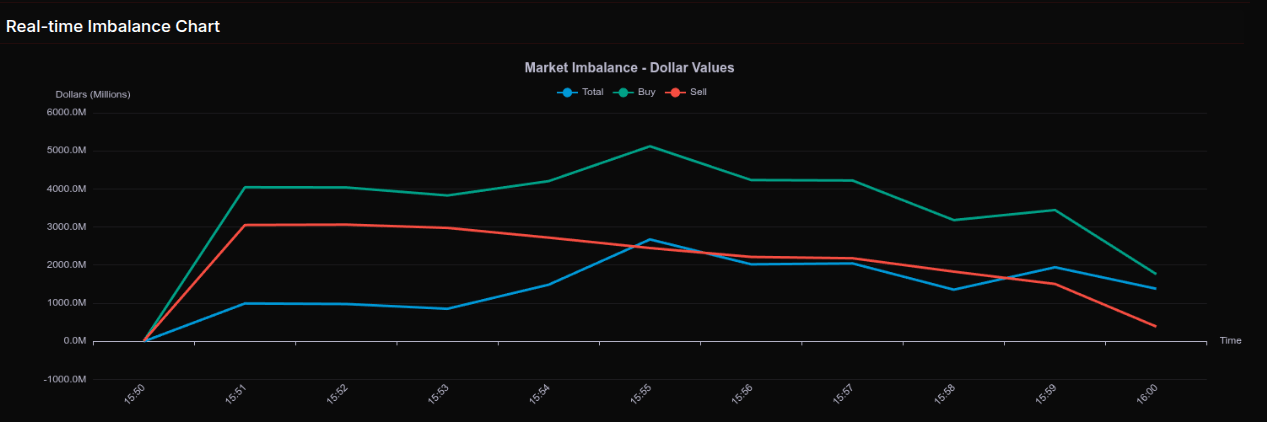This screenshot has width=1267, height=422.
Task: Click the Real-time Imbalance Chart heading
Action: (113, 27)
